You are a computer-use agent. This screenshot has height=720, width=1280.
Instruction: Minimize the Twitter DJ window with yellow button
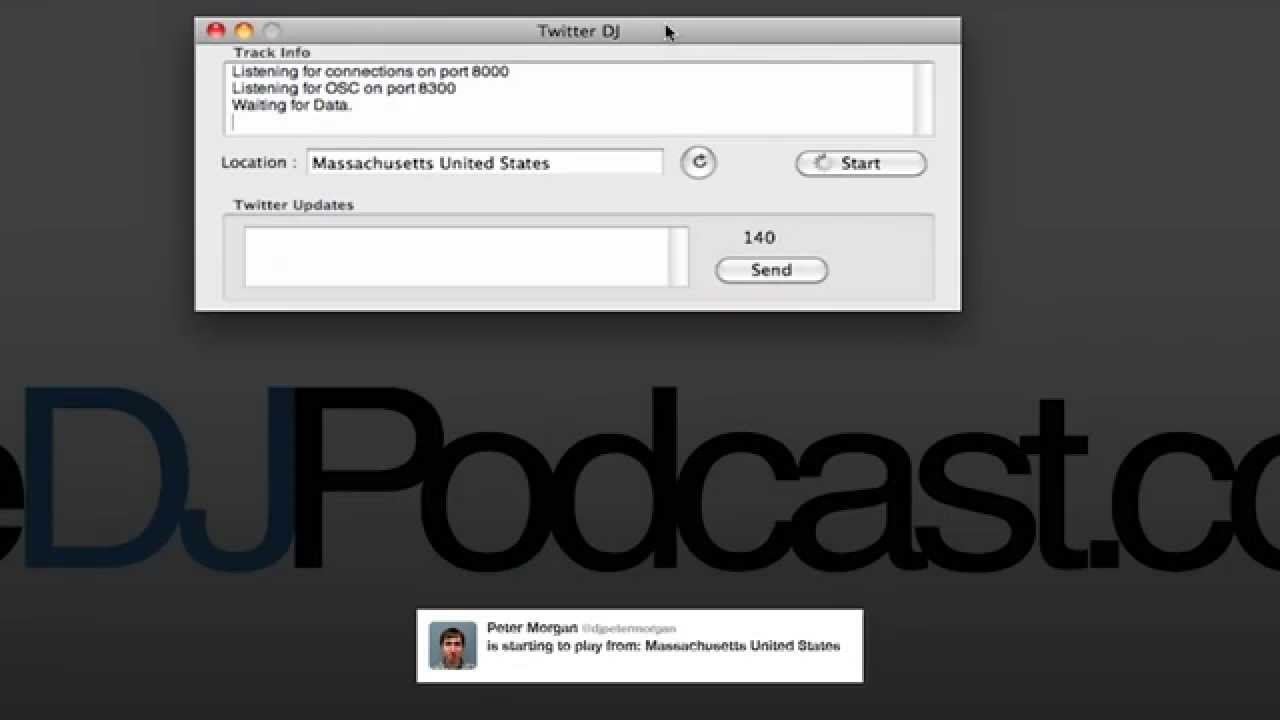(x=244, y=31)
